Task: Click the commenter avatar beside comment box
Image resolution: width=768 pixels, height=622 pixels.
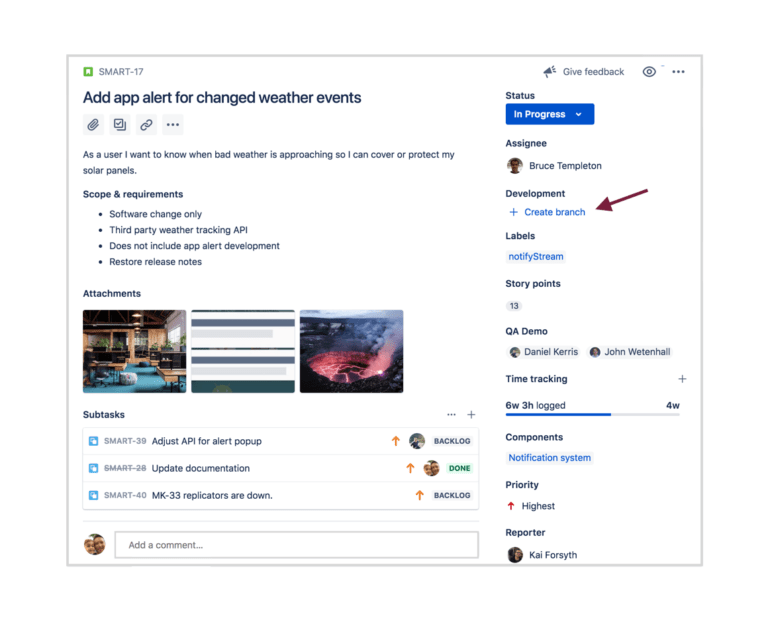Action: click(x=95, y=545)
